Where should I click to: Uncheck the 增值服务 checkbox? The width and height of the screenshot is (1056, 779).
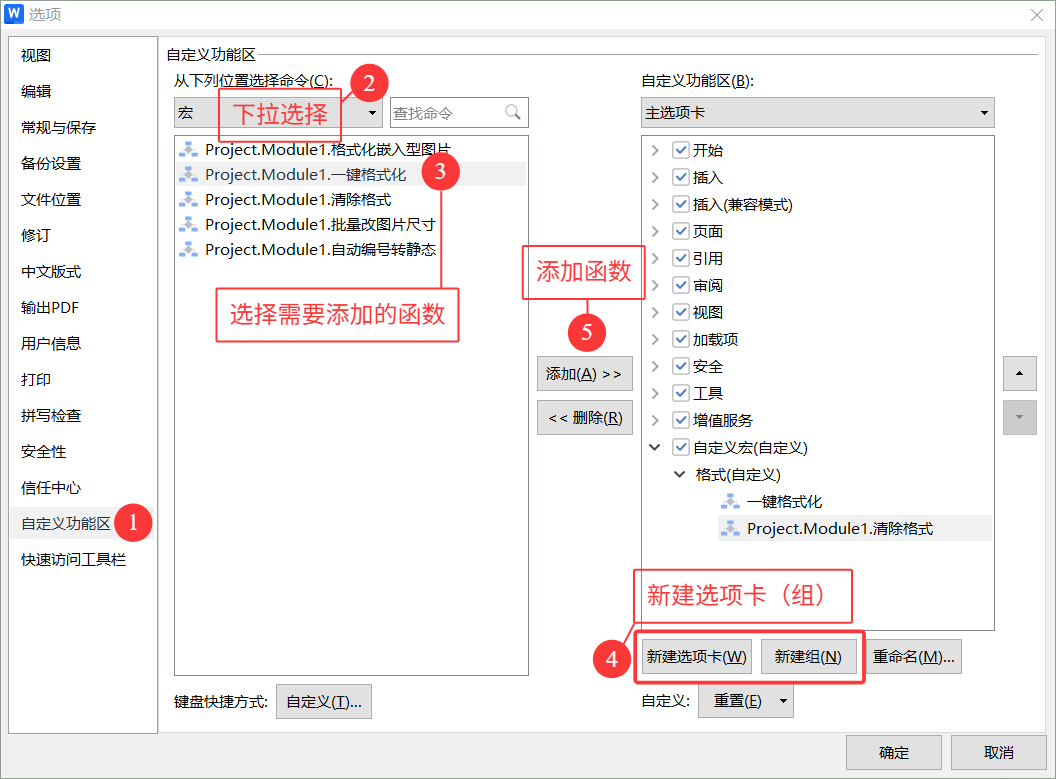click(x=681, y=420)
